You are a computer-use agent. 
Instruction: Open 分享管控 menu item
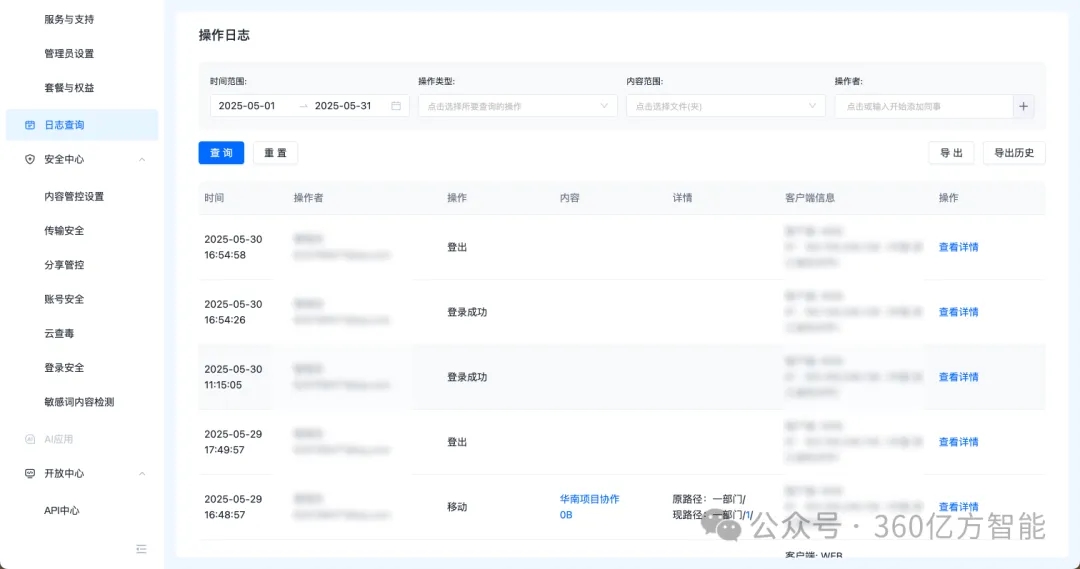[64, 265]
